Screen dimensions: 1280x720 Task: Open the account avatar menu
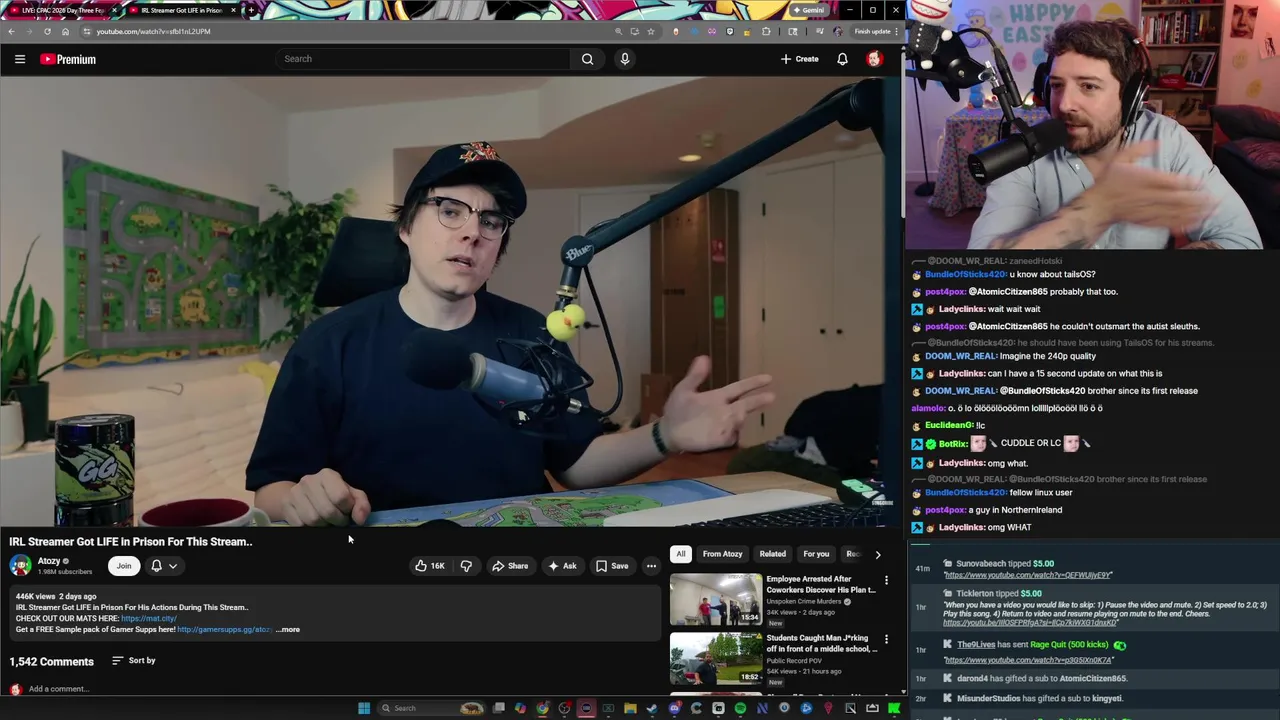coord(874,59)
